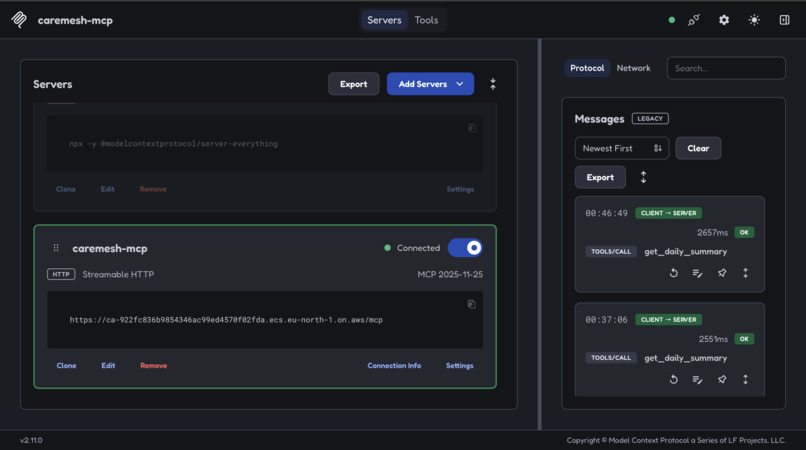The width and height of the screenshot is (806, 450).
Task: Click the green status indicator in header
Action: 671,20
